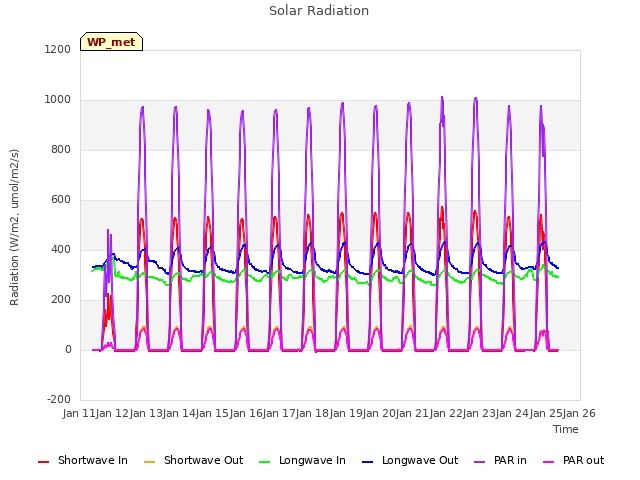Viewport: 640px width, 480px height.
Task: Click the 400 y-axis tick label
Action: coord(61,249)
